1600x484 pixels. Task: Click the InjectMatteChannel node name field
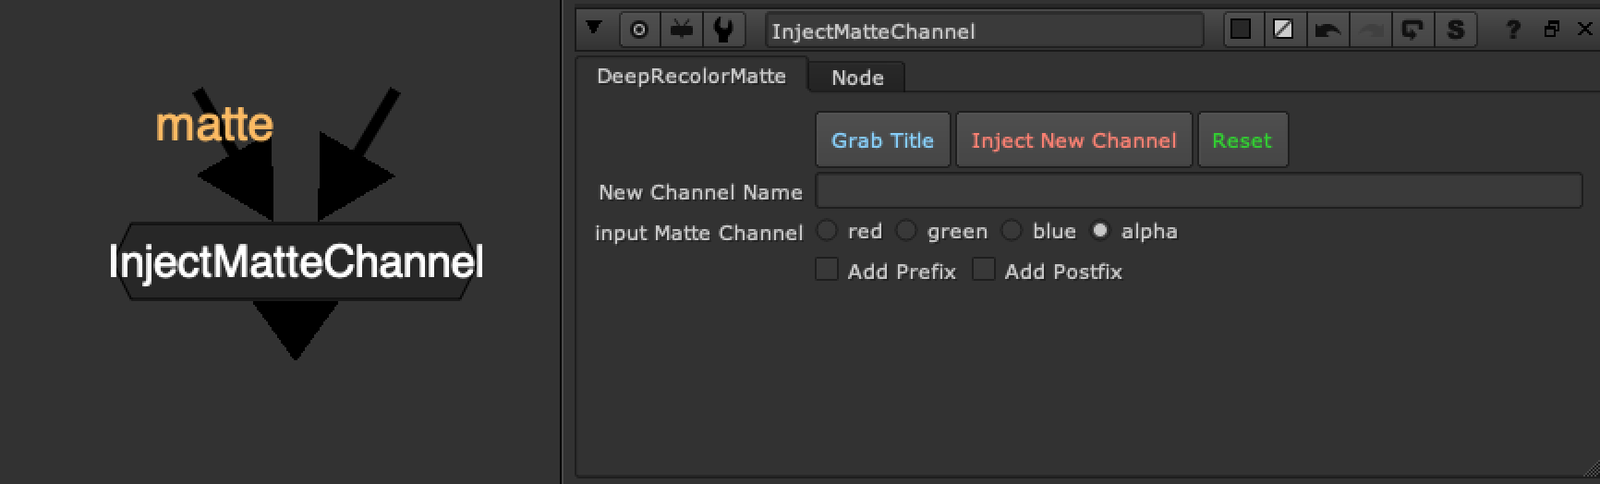(x=984, y=31)
